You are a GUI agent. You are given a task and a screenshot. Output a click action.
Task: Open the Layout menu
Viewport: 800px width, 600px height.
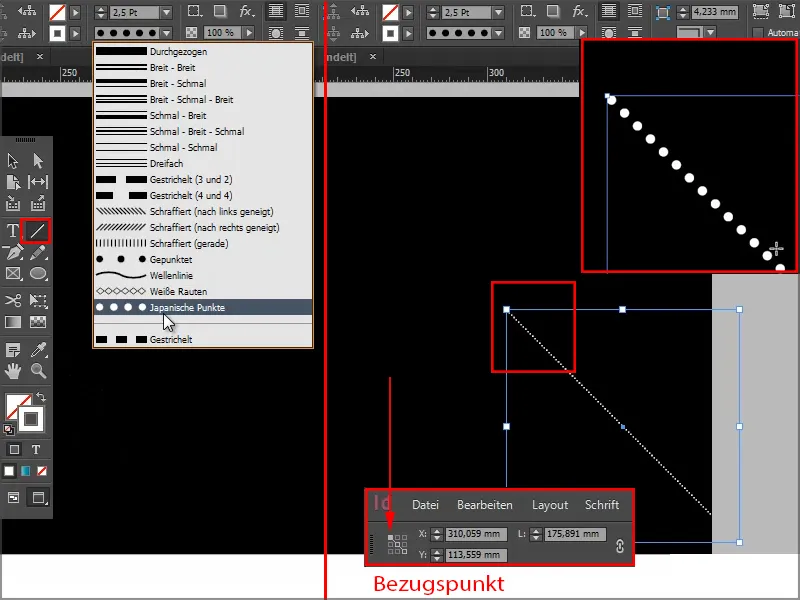[x=549, y=505]
